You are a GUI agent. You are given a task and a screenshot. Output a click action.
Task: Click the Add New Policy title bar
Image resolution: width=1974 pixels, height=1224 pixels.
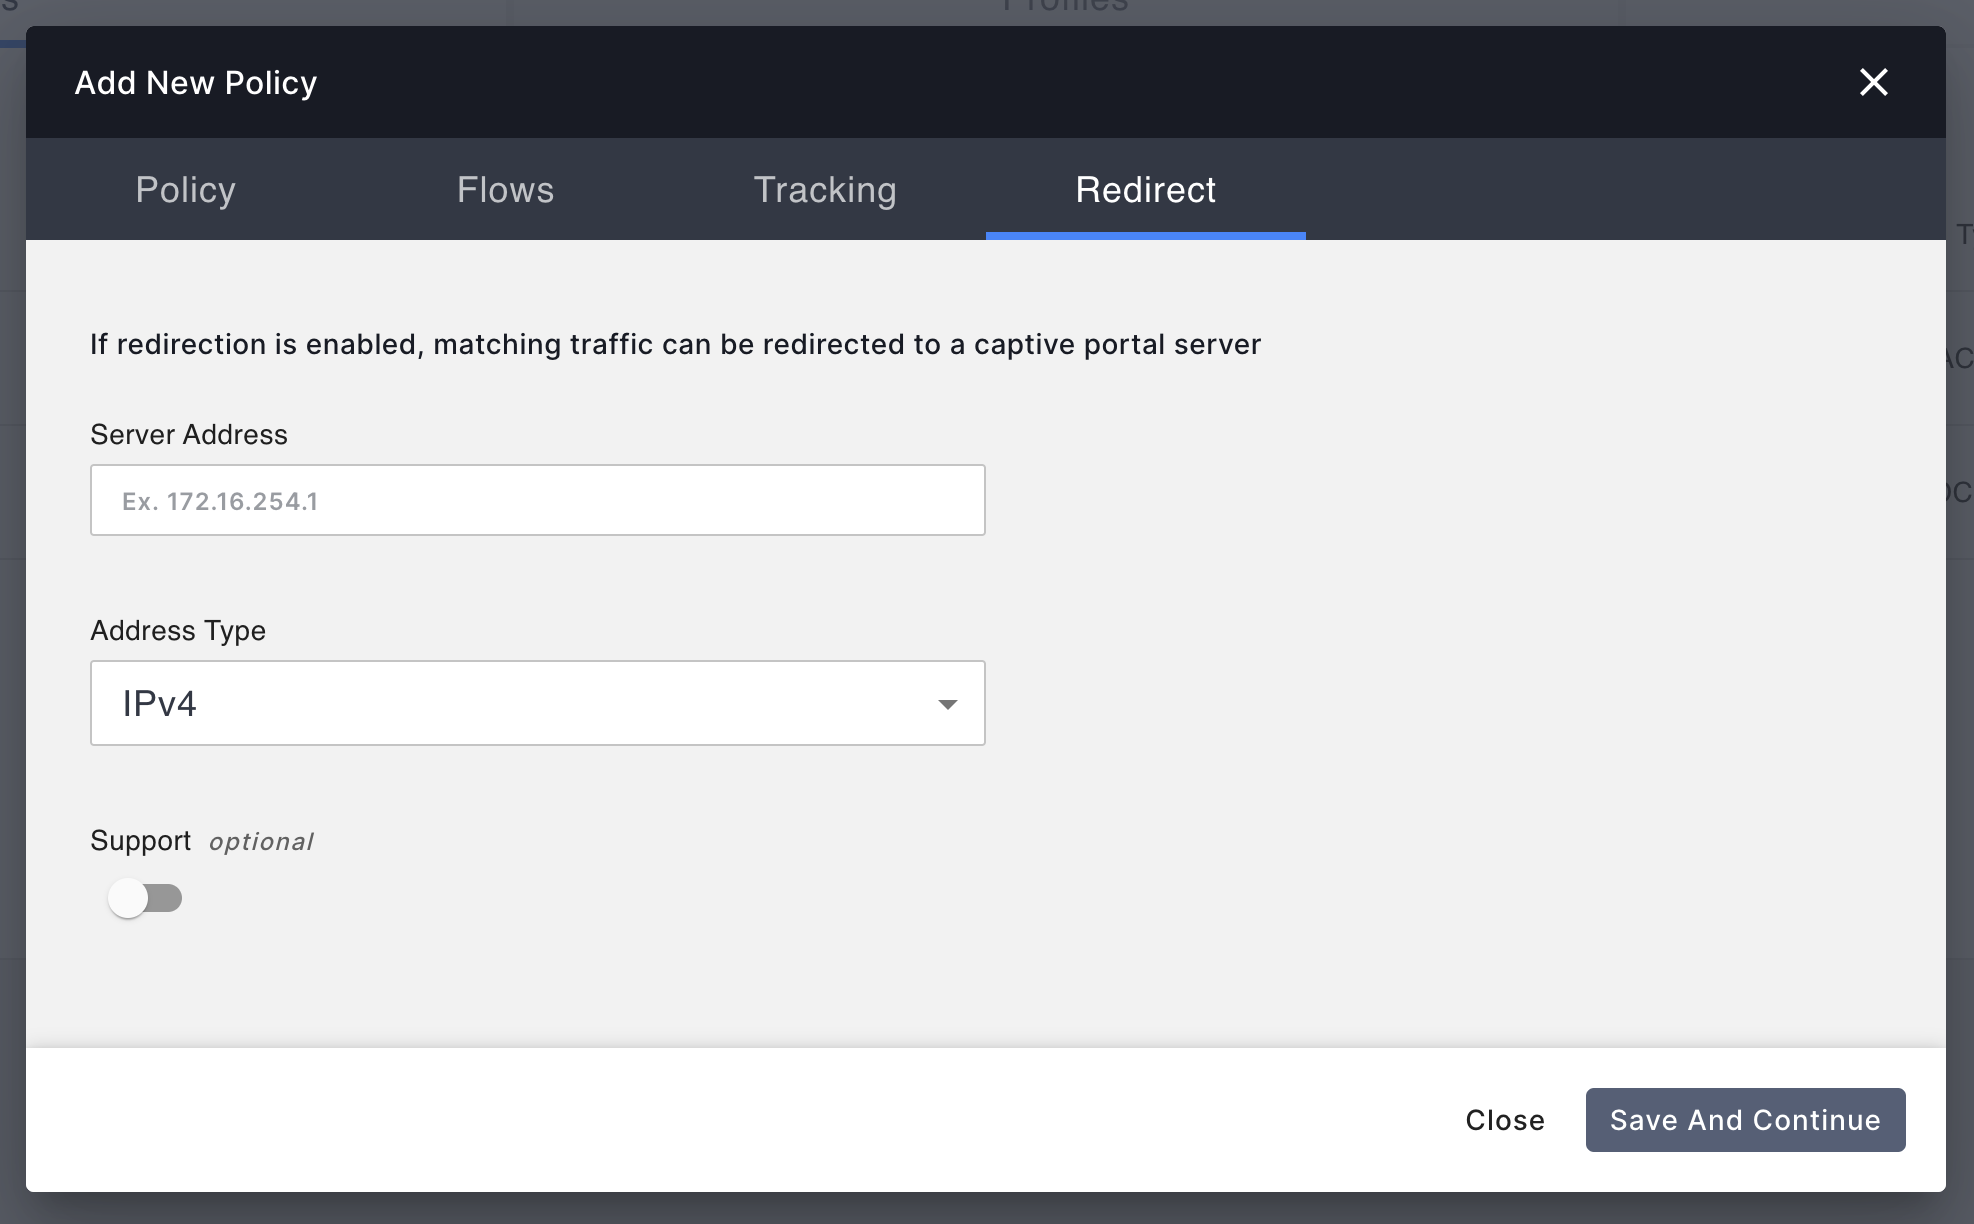pyautogui.click(x=195, y=82)
